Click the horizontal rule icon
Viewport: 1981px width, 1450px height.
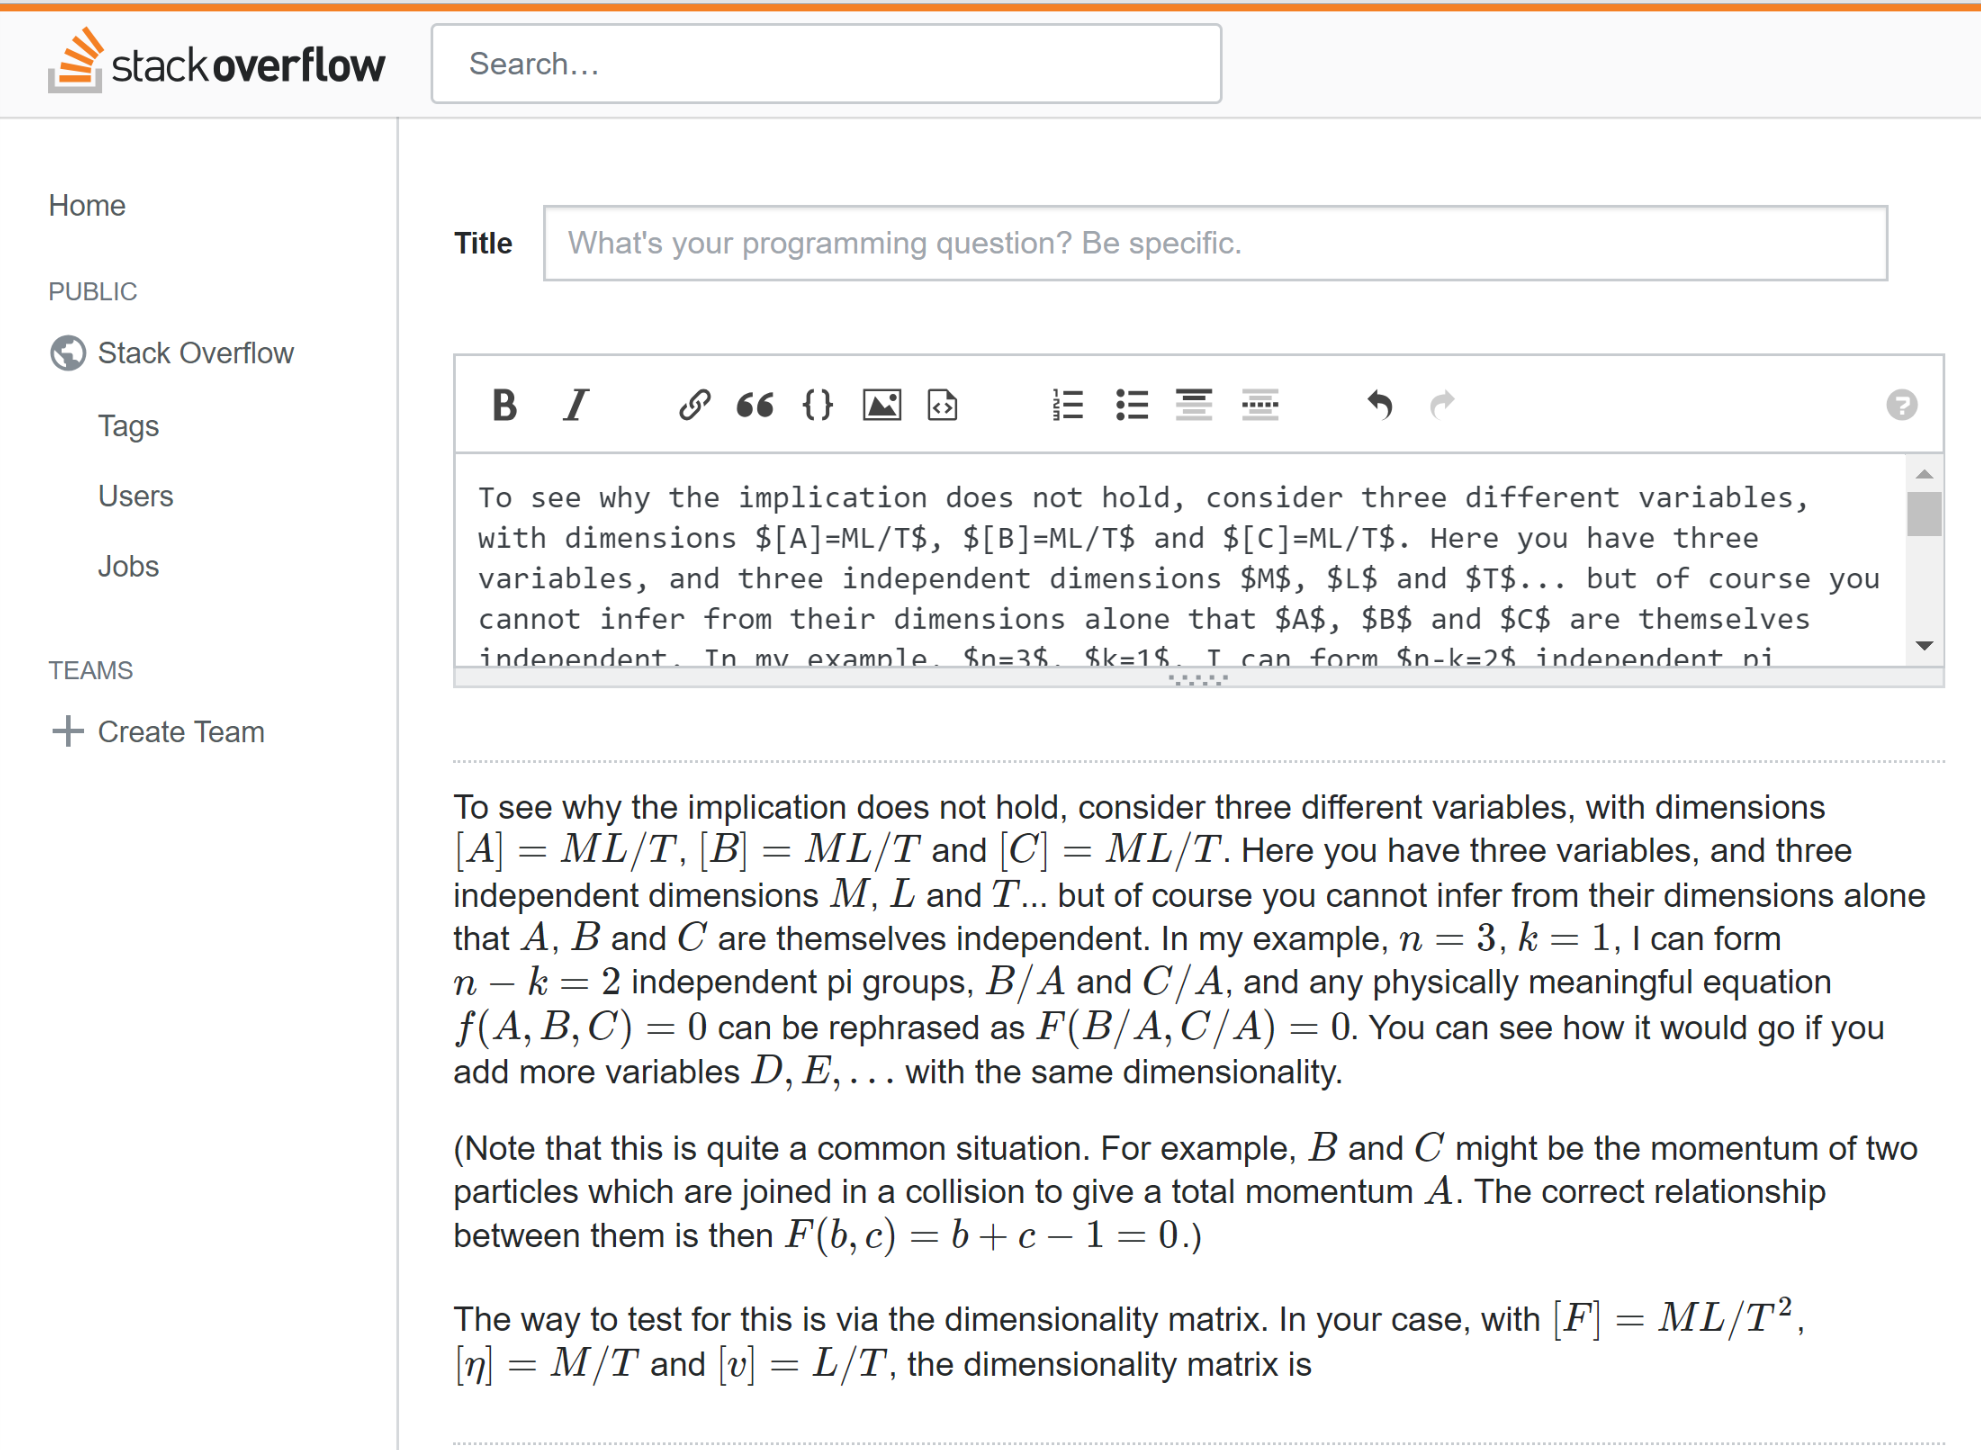(1261, 406)
